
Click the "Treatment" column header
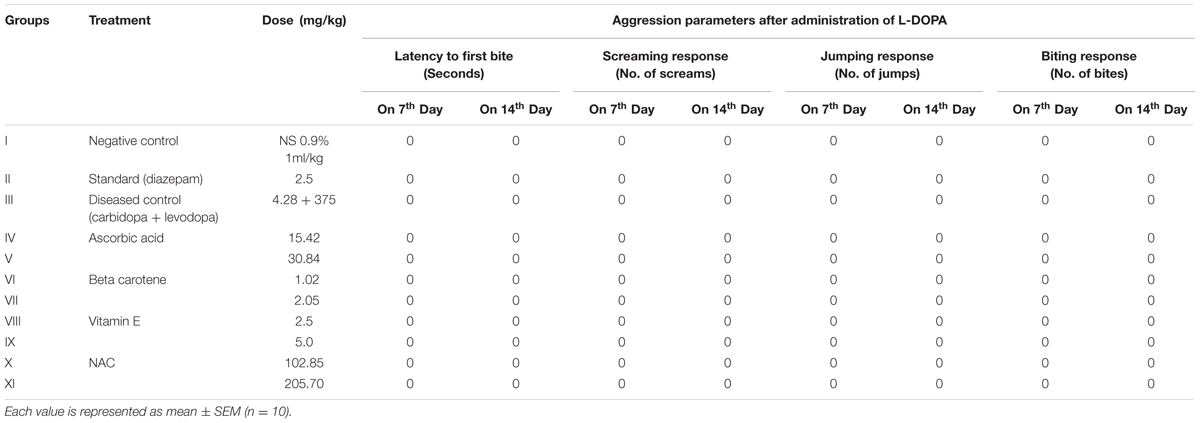click(x=121, y=20)
